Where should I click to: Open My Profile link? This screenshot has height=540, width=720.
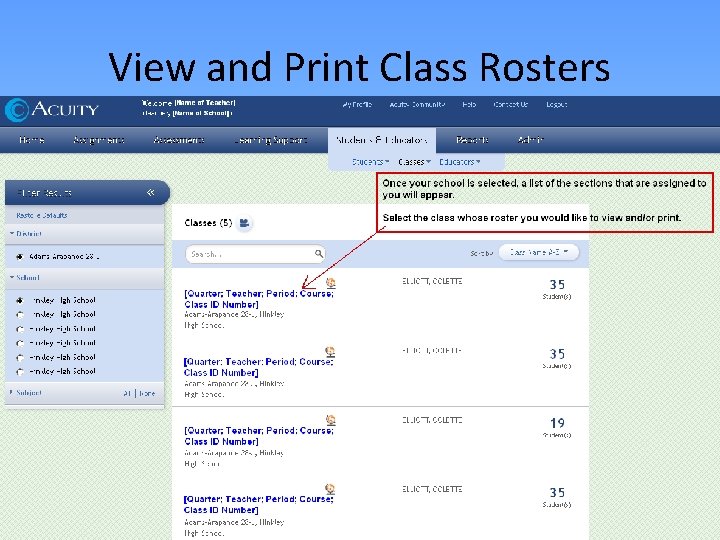point(357,105)
